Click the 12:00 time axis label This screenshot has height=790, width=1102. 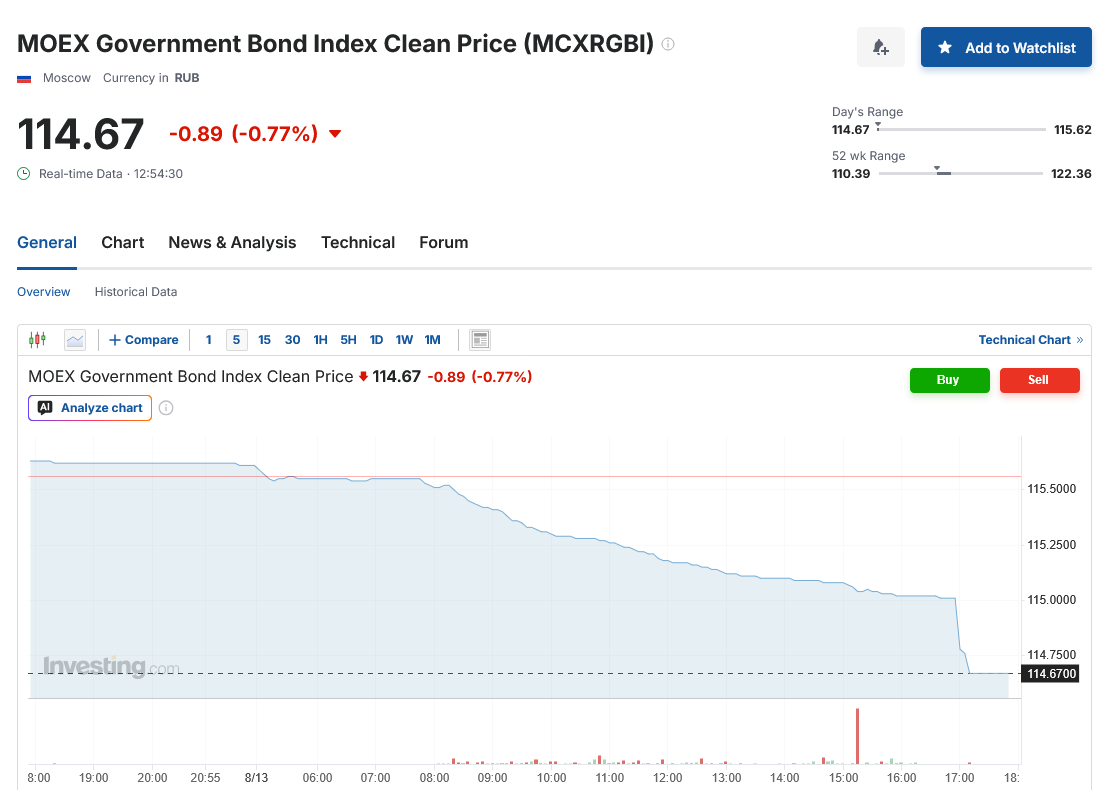668,778
